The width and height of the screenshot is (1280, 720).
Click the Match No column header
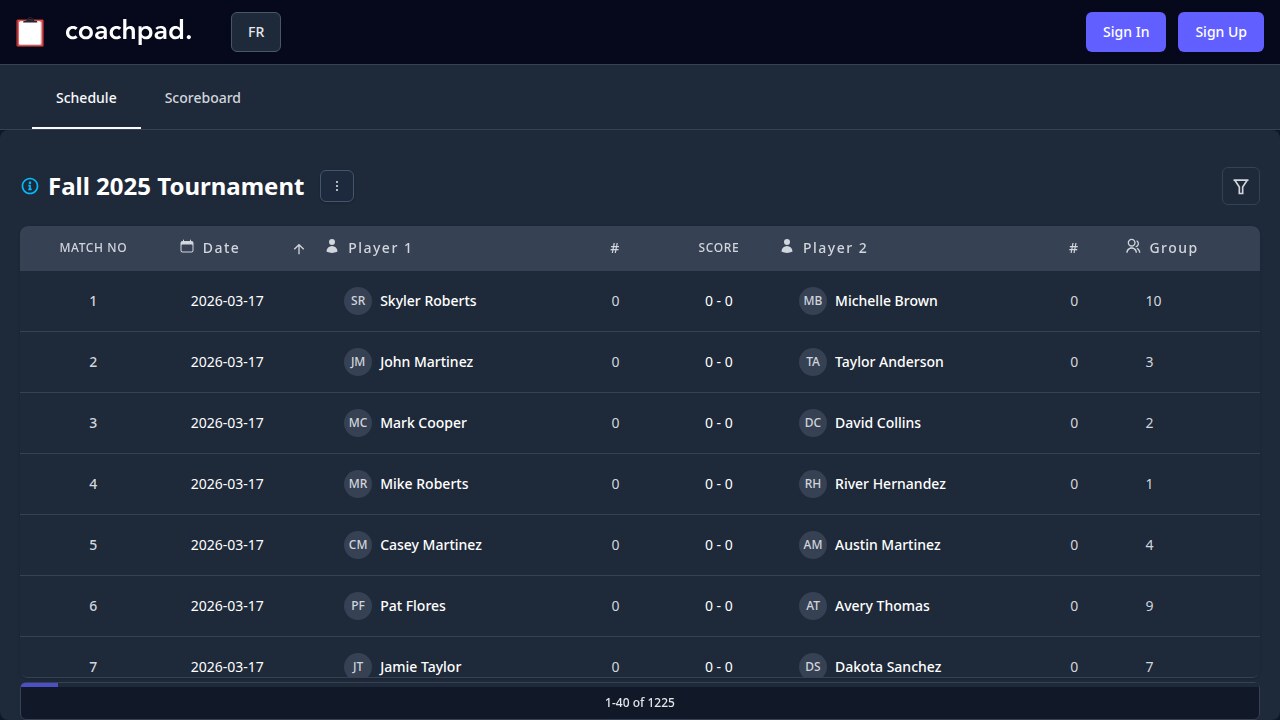(x=93, y=247)
